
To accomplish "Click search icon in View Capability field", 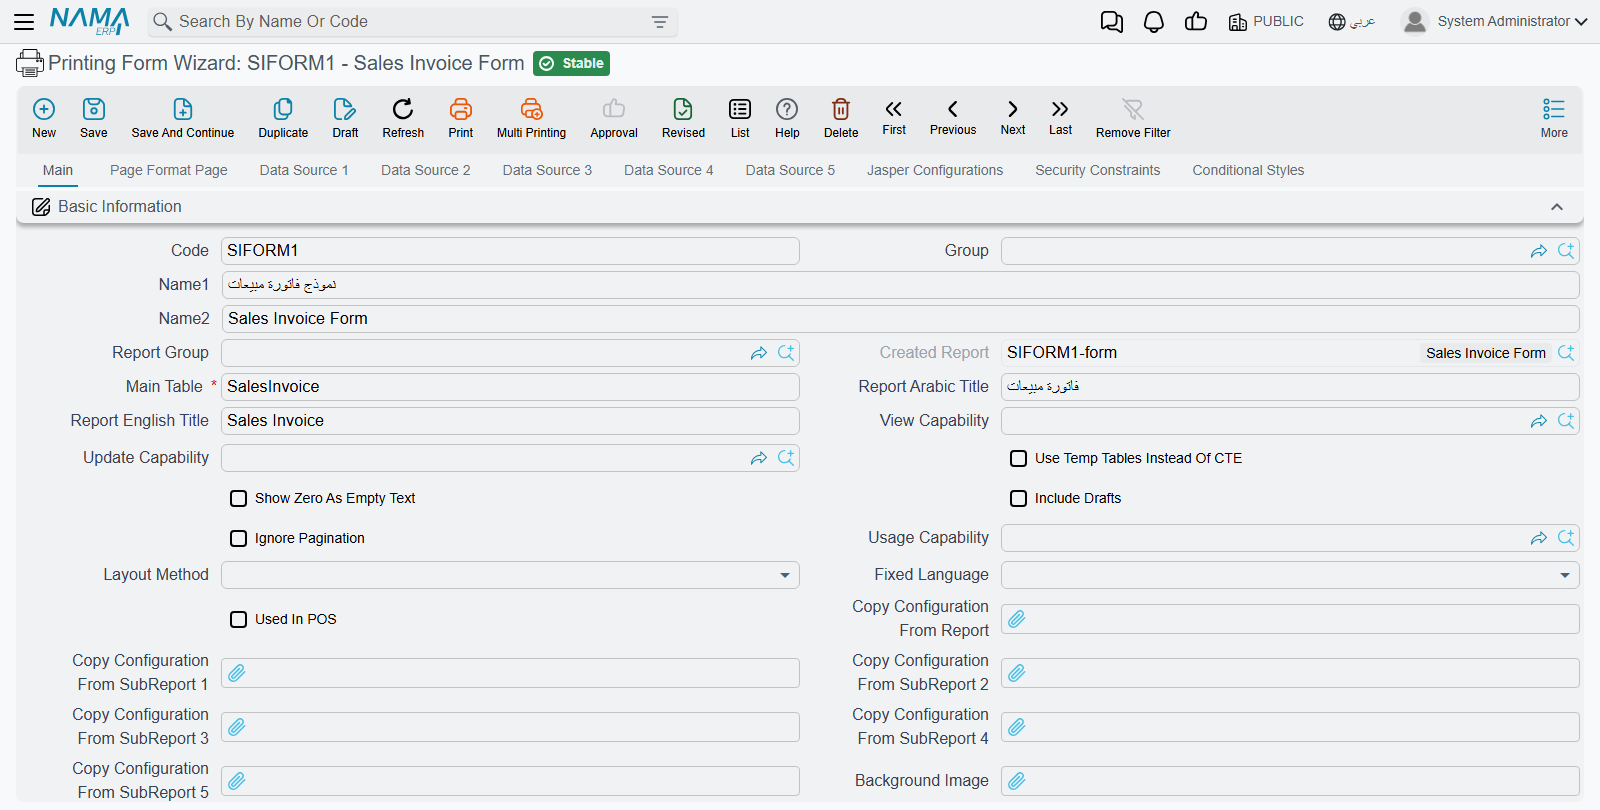I will coord(1566,421).
